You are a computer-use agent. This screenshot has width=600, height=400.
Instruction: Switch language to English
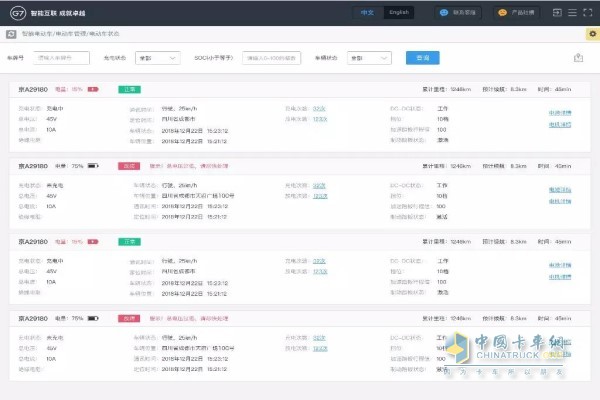click(397, 13)
